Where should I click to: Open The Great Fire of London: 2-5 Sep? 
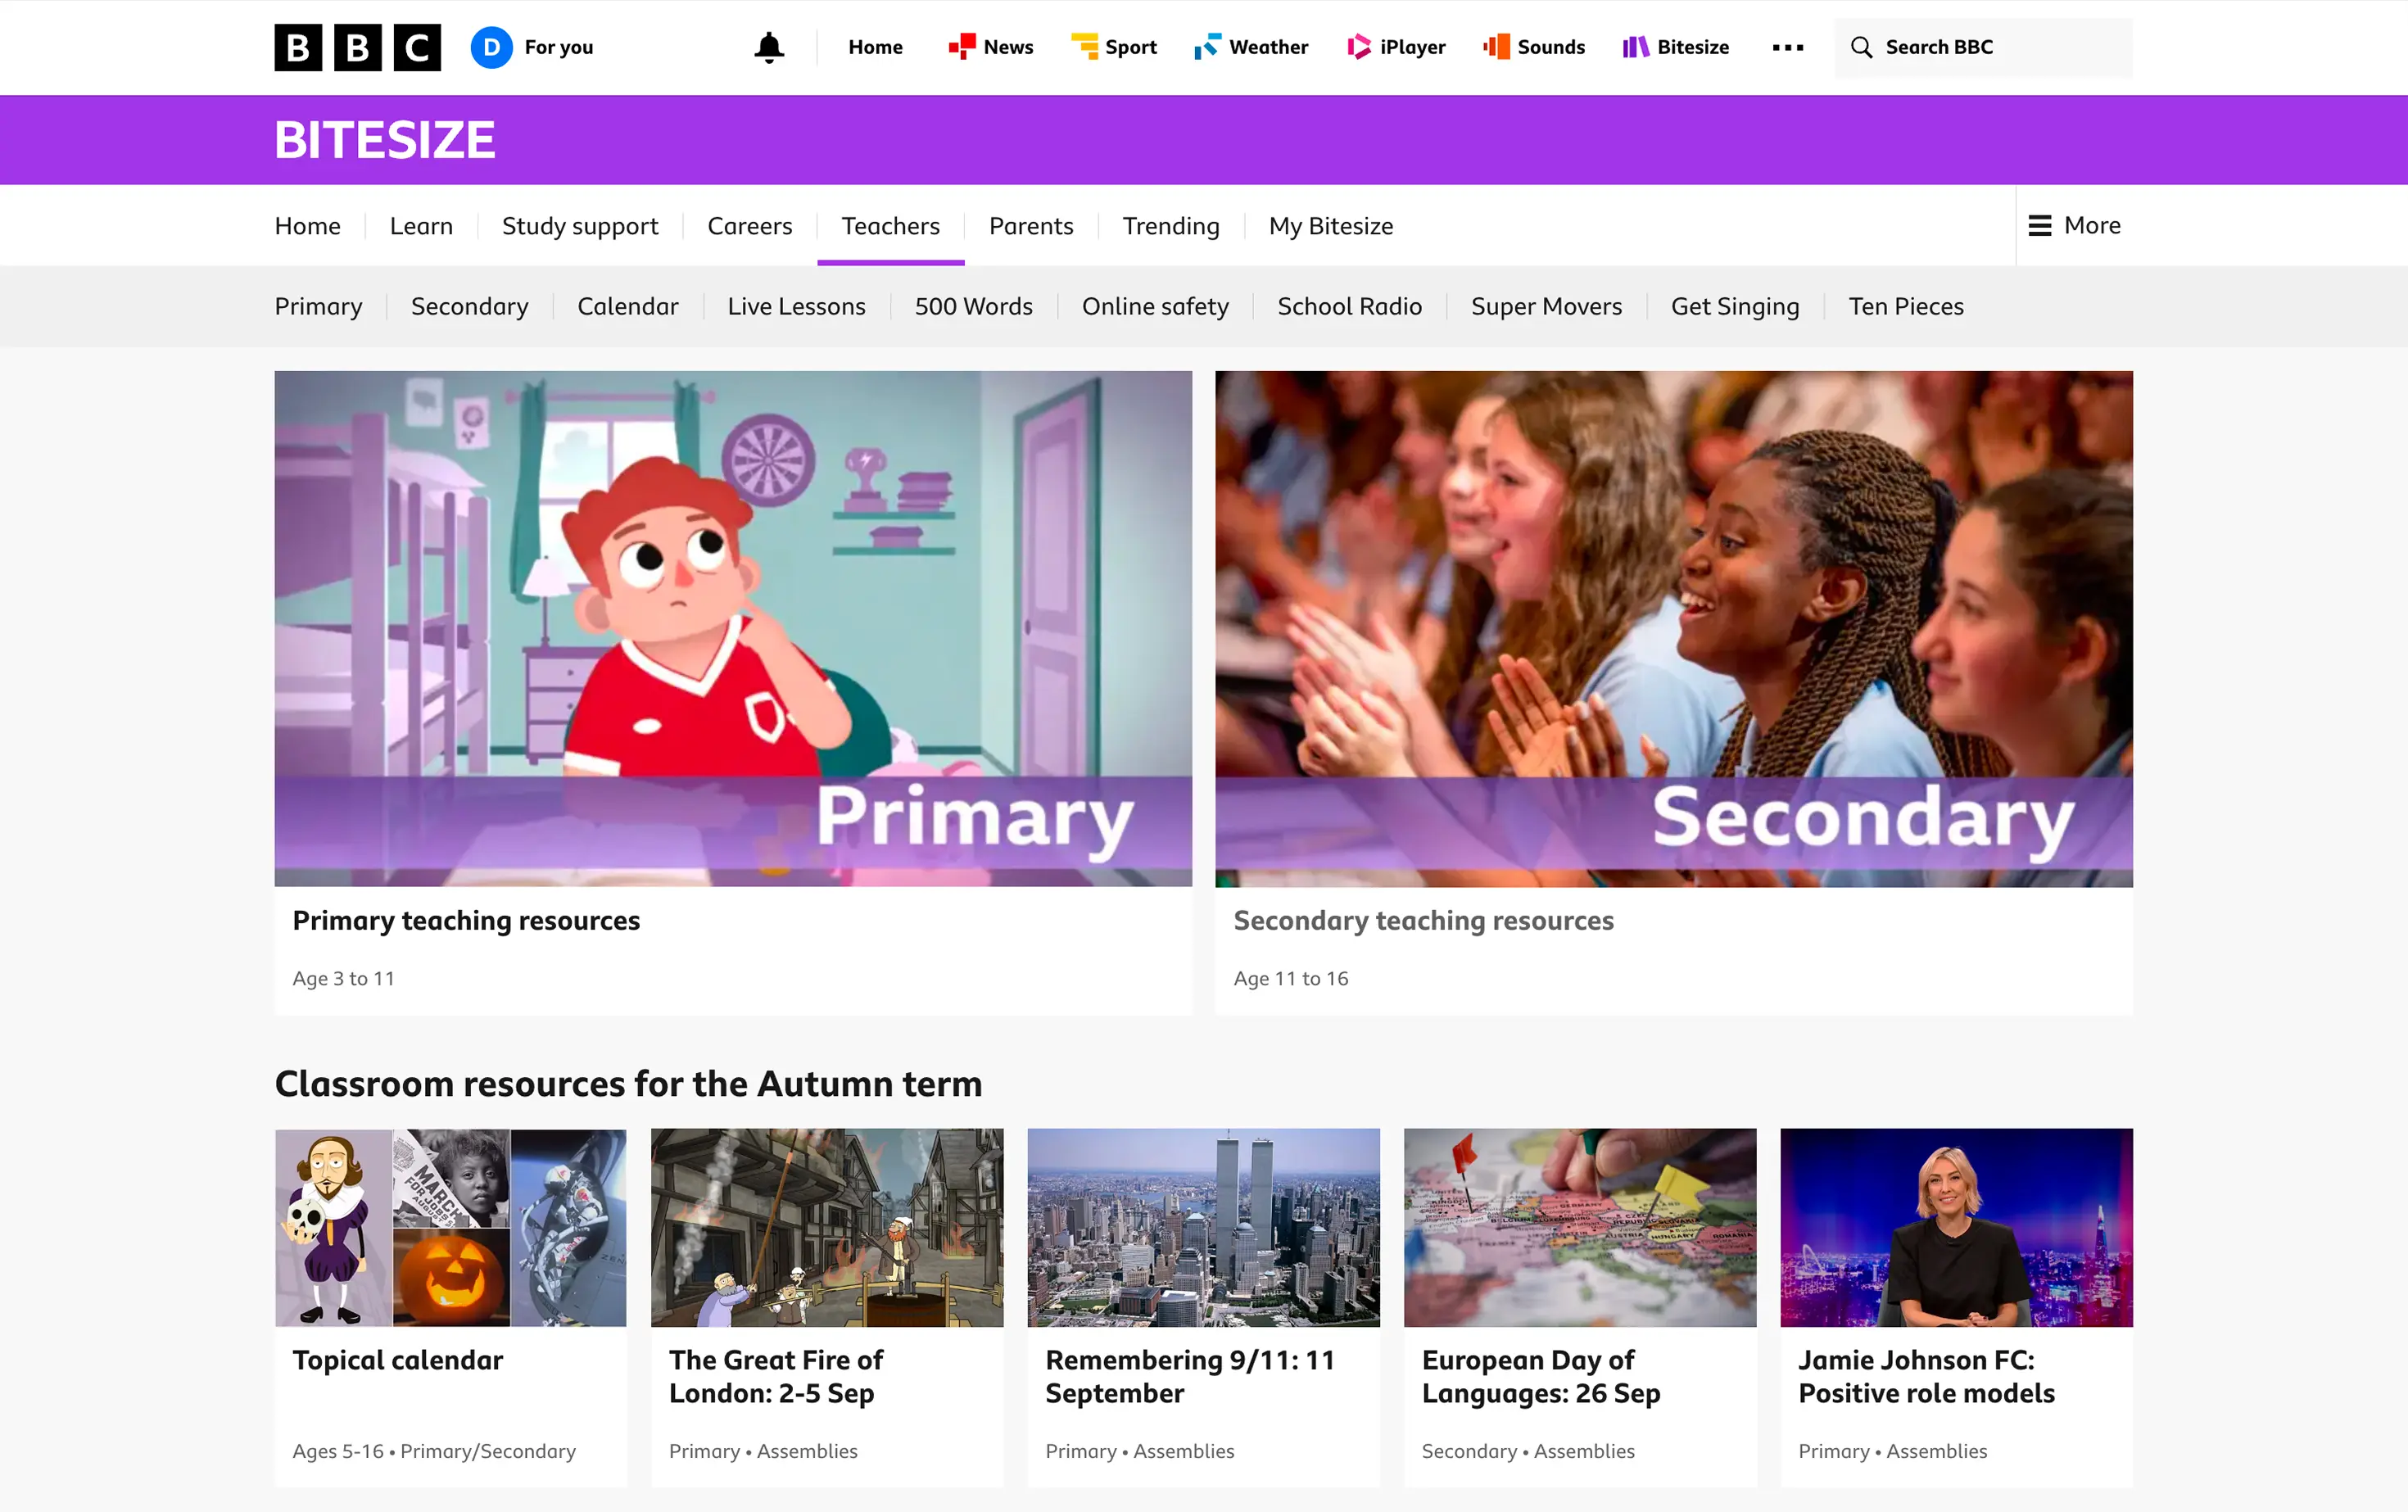point(776,1376)
